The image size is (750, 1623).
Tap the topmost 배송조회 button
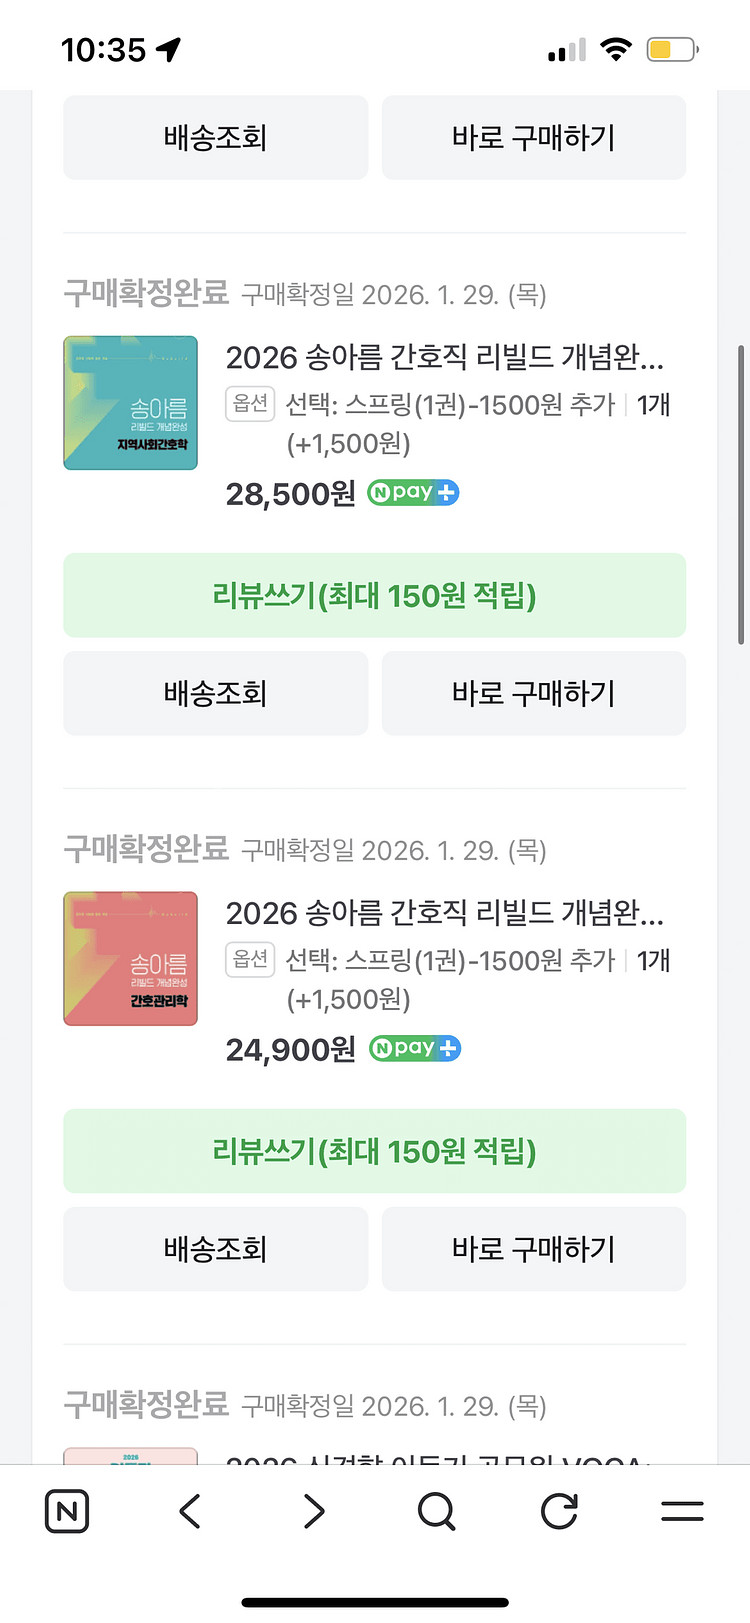pyautogui.click(x=216, y=138)
